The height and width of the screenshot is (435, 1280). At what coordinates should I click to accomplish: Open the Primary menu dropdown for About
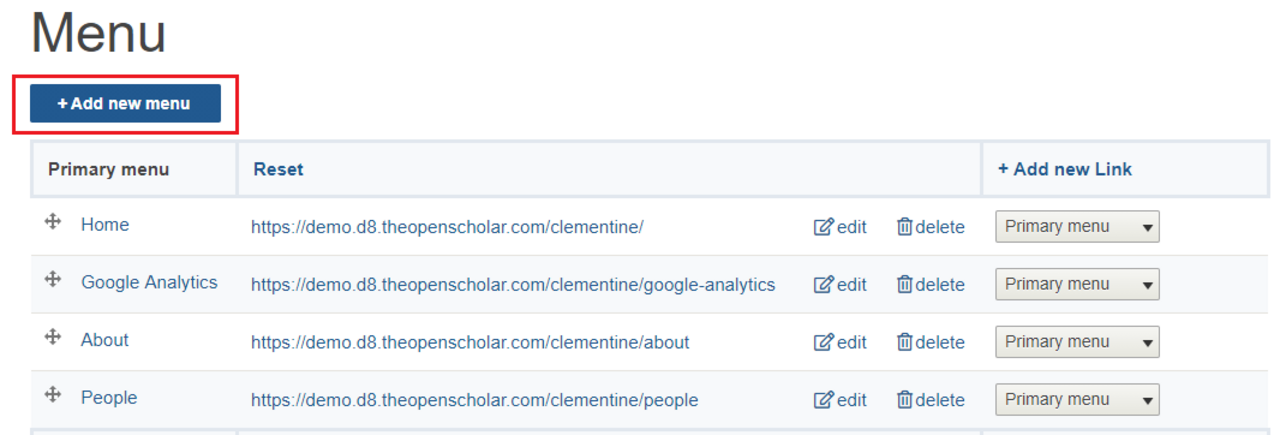pyautogui.click(x=1077, y=342)
